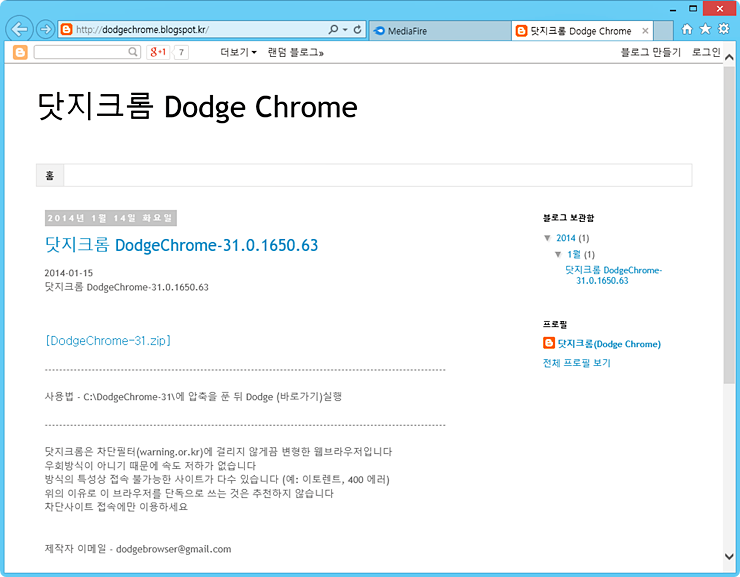The width and height of the screenshot is (740, 577).
Task: Click the date header 2014년 1월 14일 화요일
Action: click(x=111, y=218)
